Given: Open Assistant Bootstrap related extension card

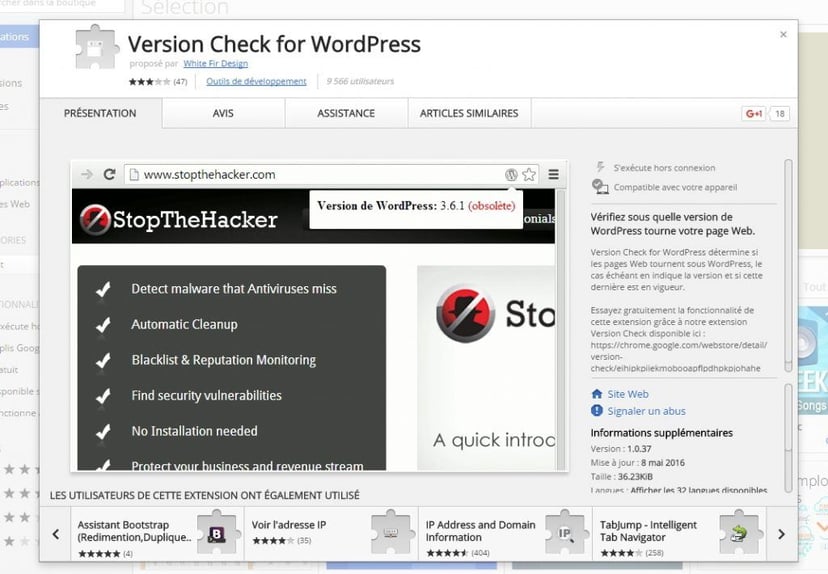Looking at the screenshot, I should [157, 534].
